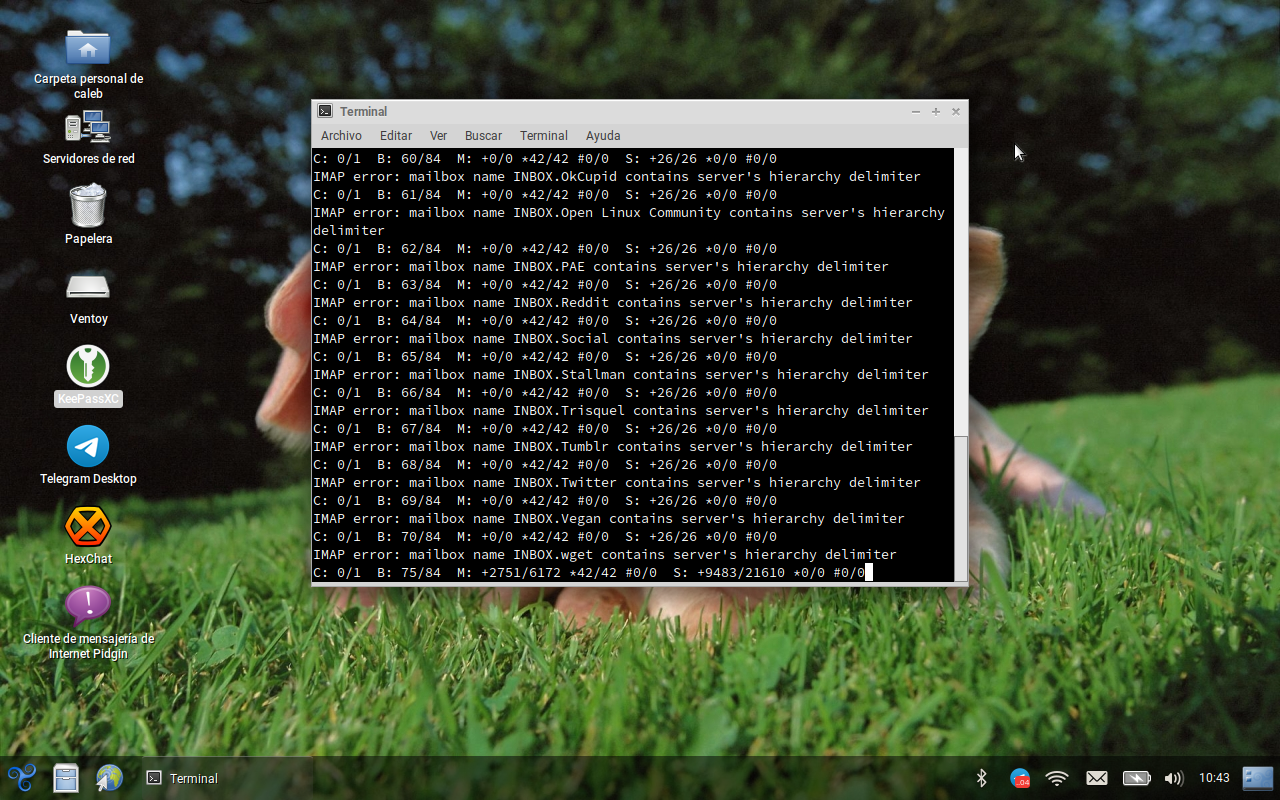Launch the web browser from taskbar
The height and width of the screenshot is (800, 1280).
point(109,778)
